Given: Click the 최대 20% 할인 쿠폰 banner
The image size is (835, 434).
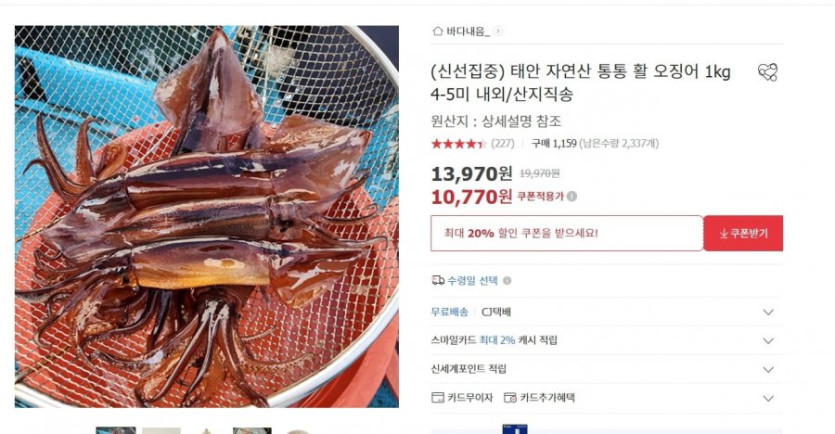Looking at the screenshot, I should point(567,233).
